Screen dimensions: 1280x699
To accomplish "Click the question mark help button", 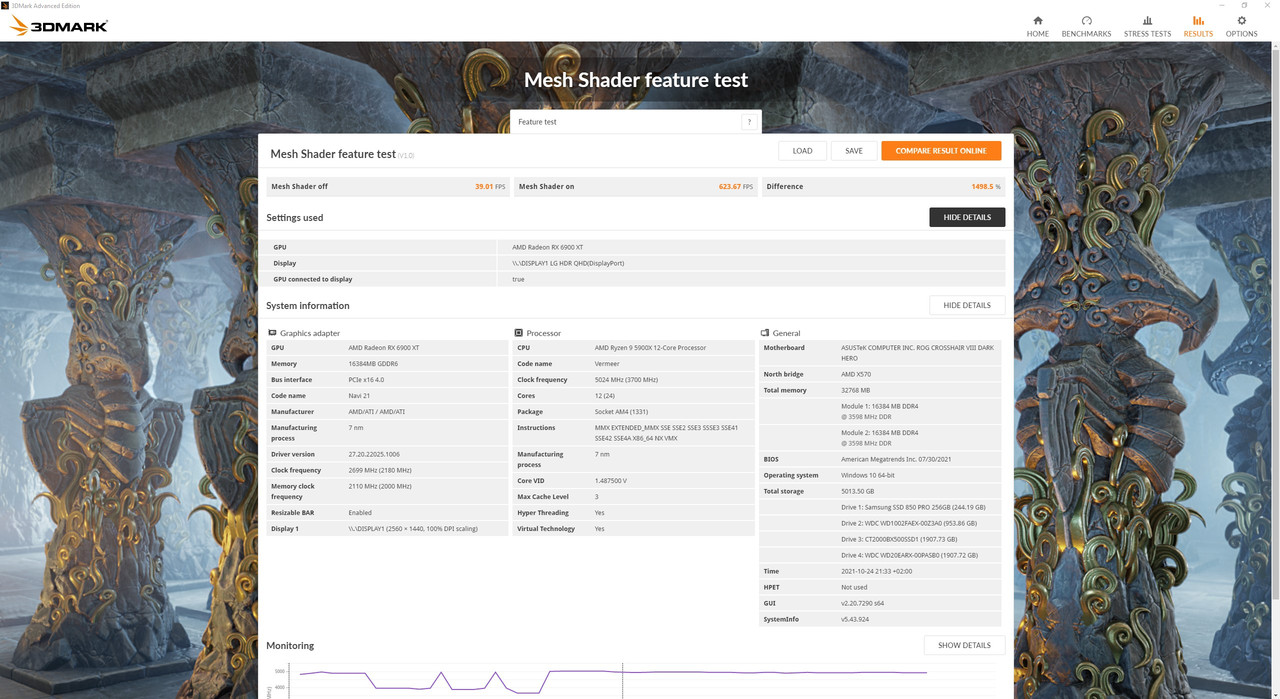I will coord(748,122).
